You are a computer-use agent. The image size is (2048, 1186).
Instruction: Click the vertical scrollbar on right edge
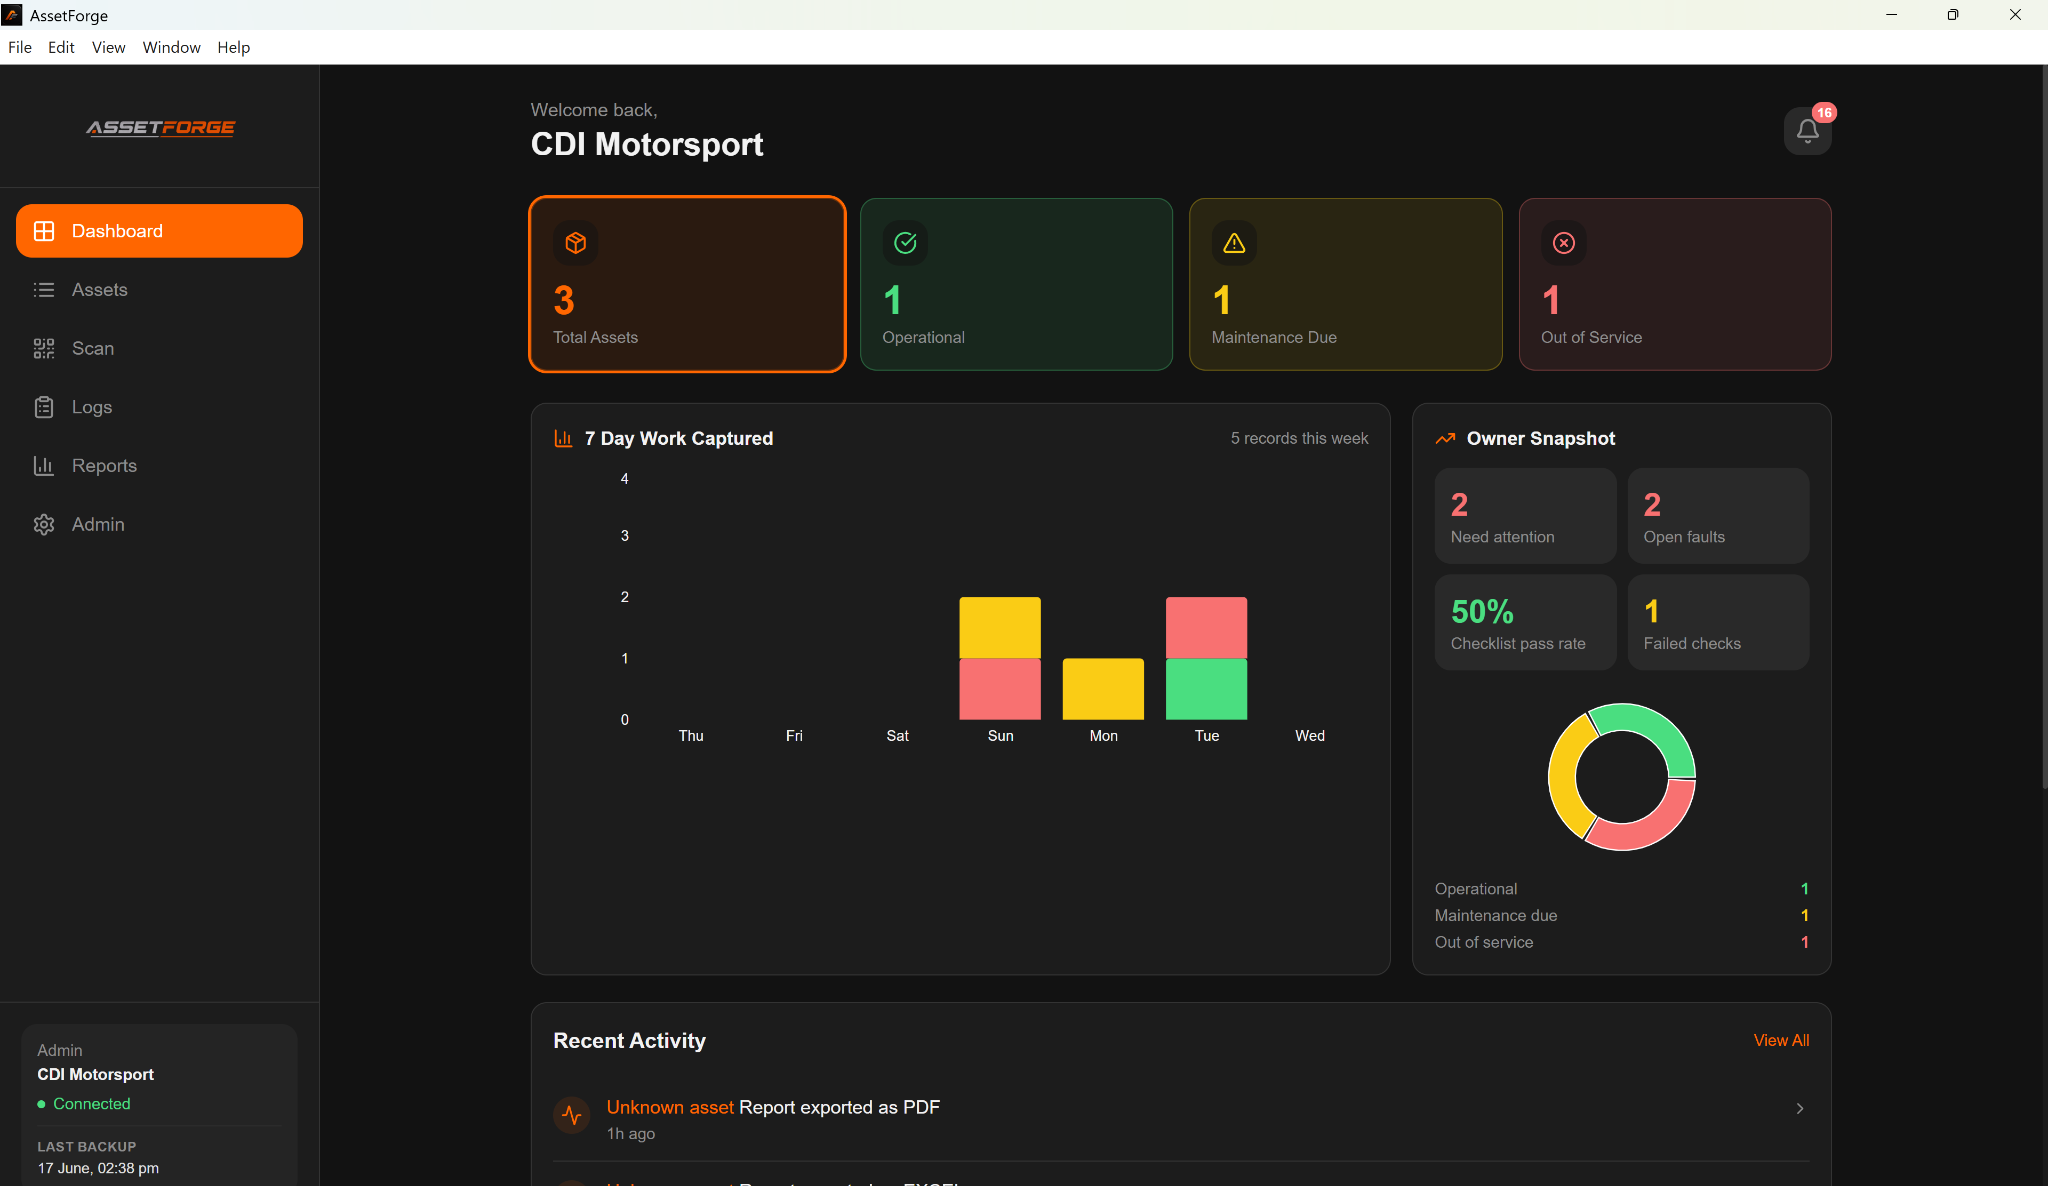2044,427
